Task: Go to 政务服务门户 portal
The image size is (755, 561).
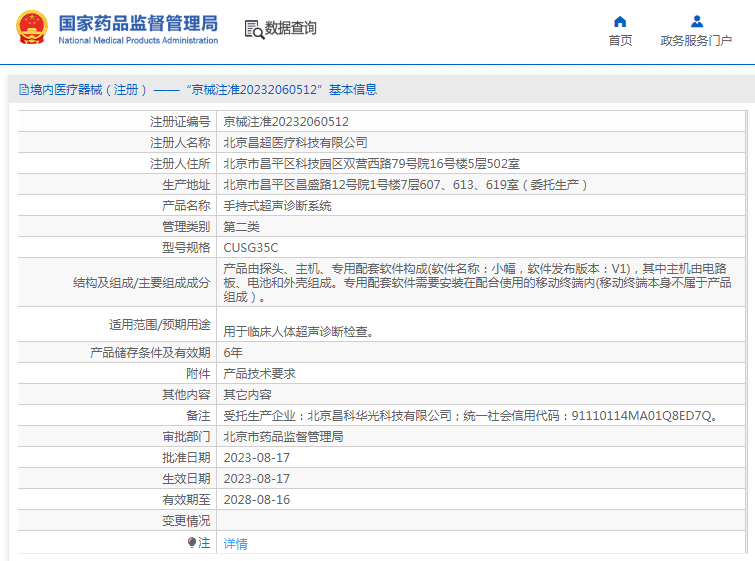Action: point(696,41)
